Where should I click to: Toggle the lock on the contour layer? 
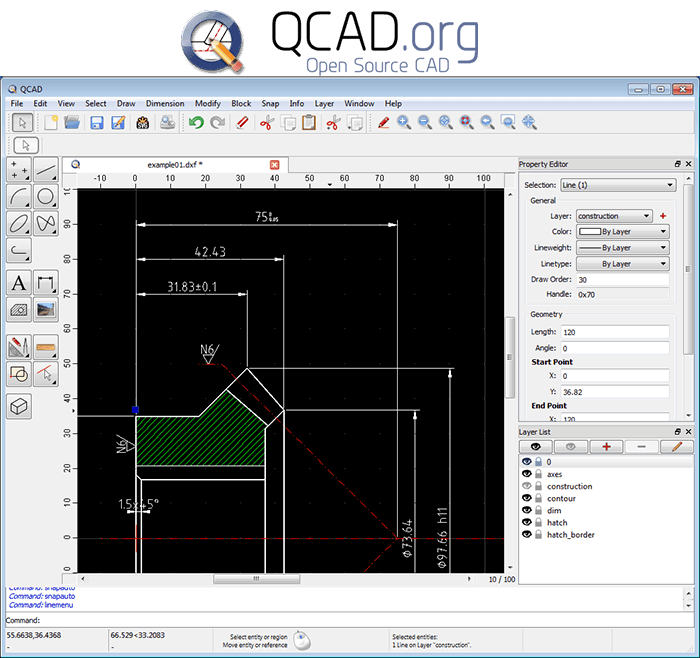coord(538,498)
